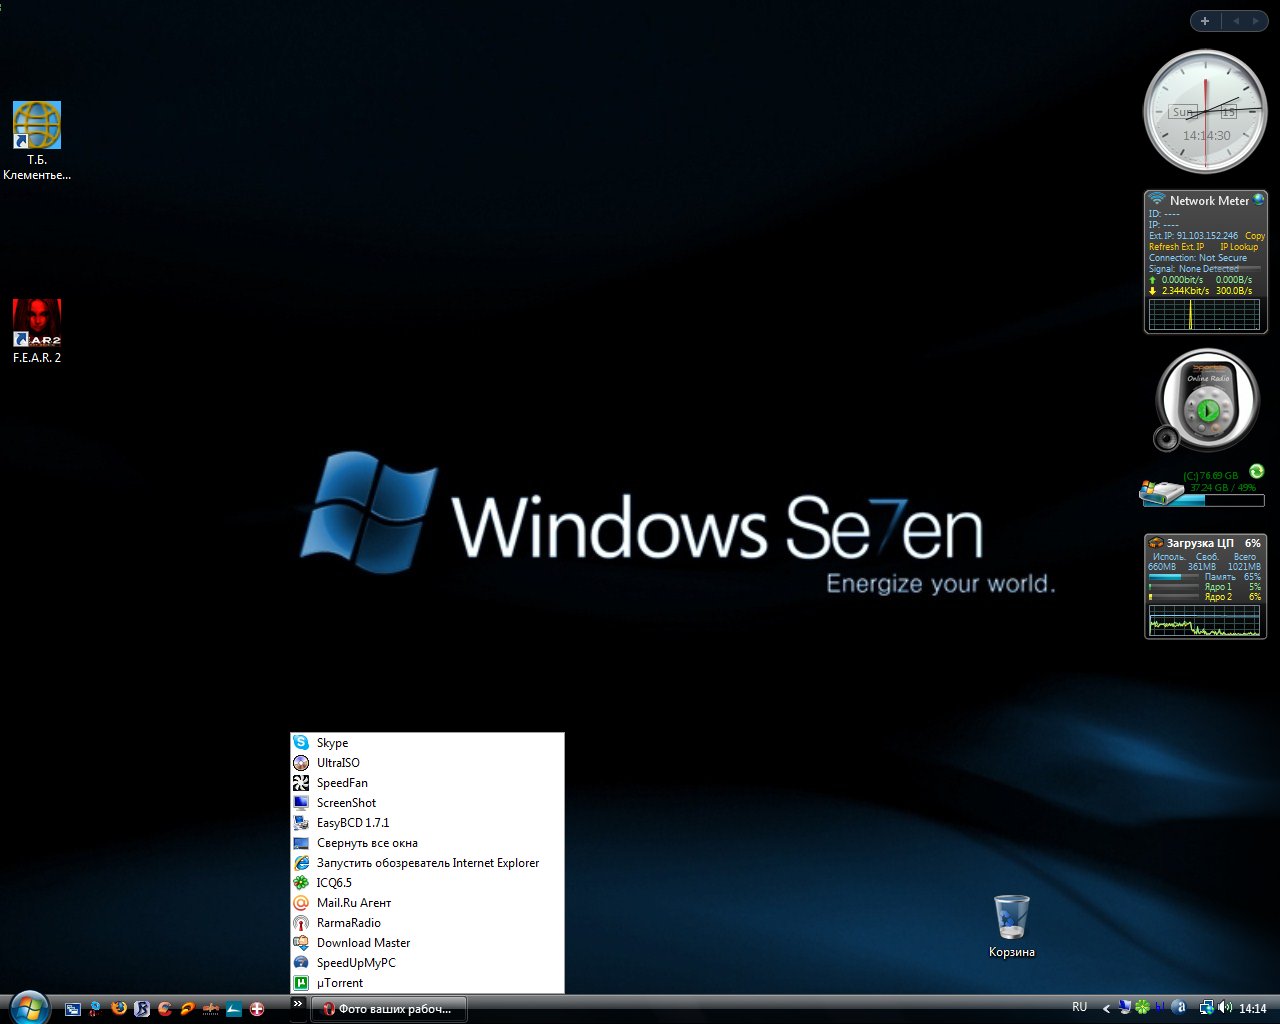Click the Network Meter traffic graph

pos(1205,314)
